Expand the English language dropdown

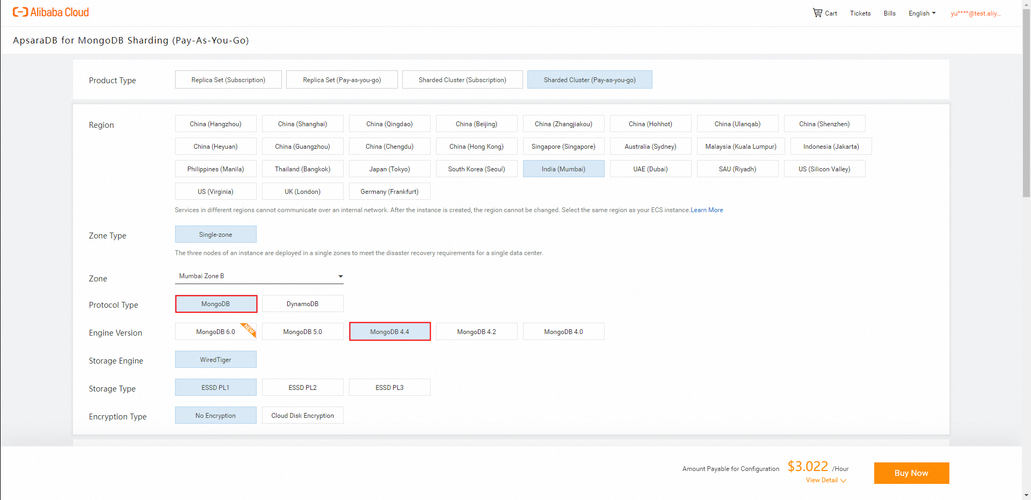[922, 13]
